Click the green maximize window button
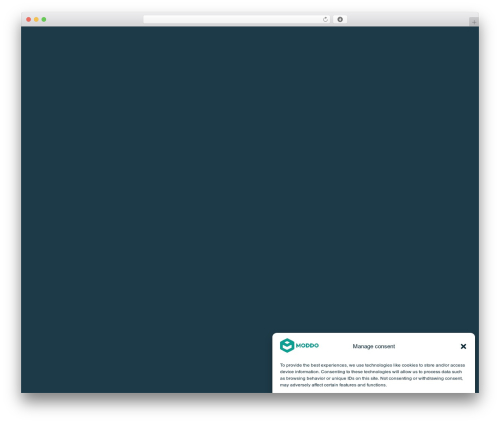 click(44, 19)
